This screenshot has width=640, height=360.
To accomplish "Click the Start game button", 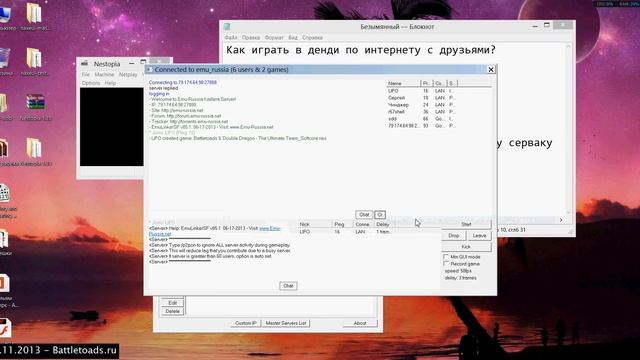I will [x=466, y=224].
